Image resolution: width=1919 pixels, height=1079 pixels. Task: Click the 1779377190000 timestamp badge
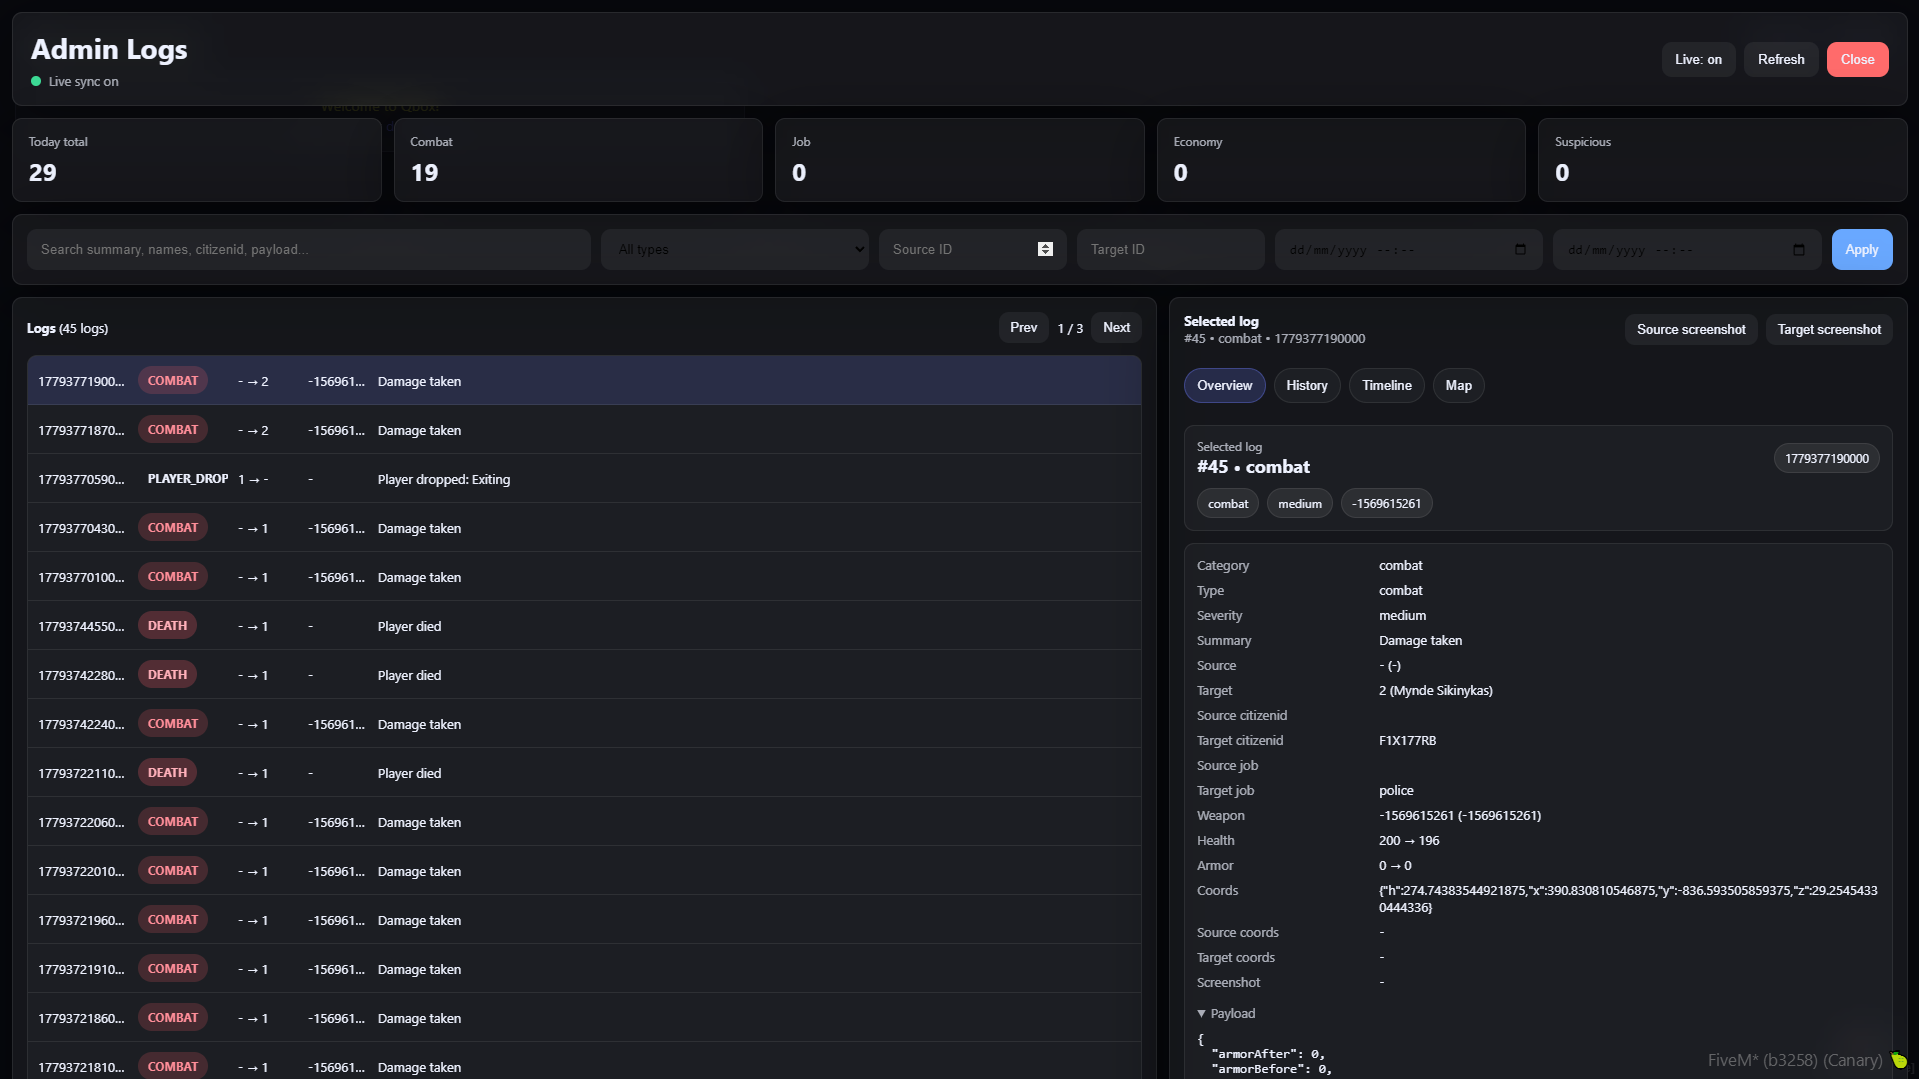[1826, 458]
